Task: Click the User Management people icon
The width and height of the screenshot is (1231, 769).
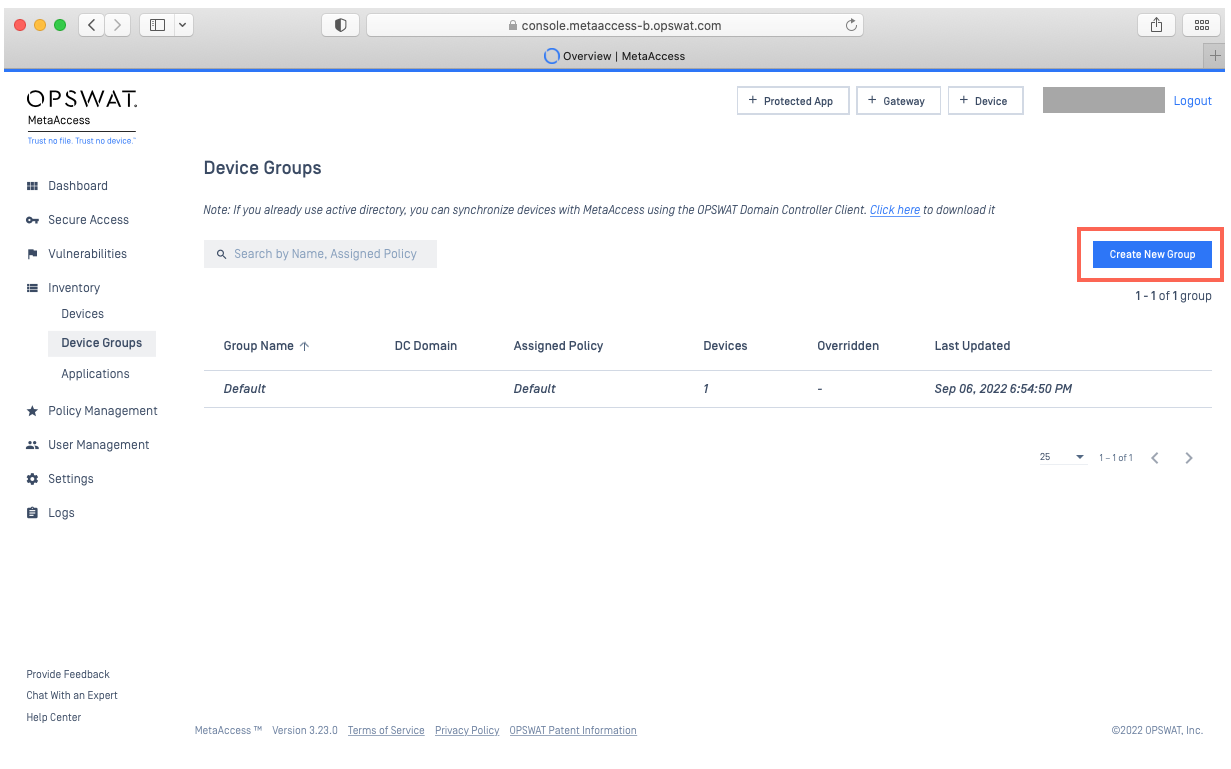Action: click(32, 445)
